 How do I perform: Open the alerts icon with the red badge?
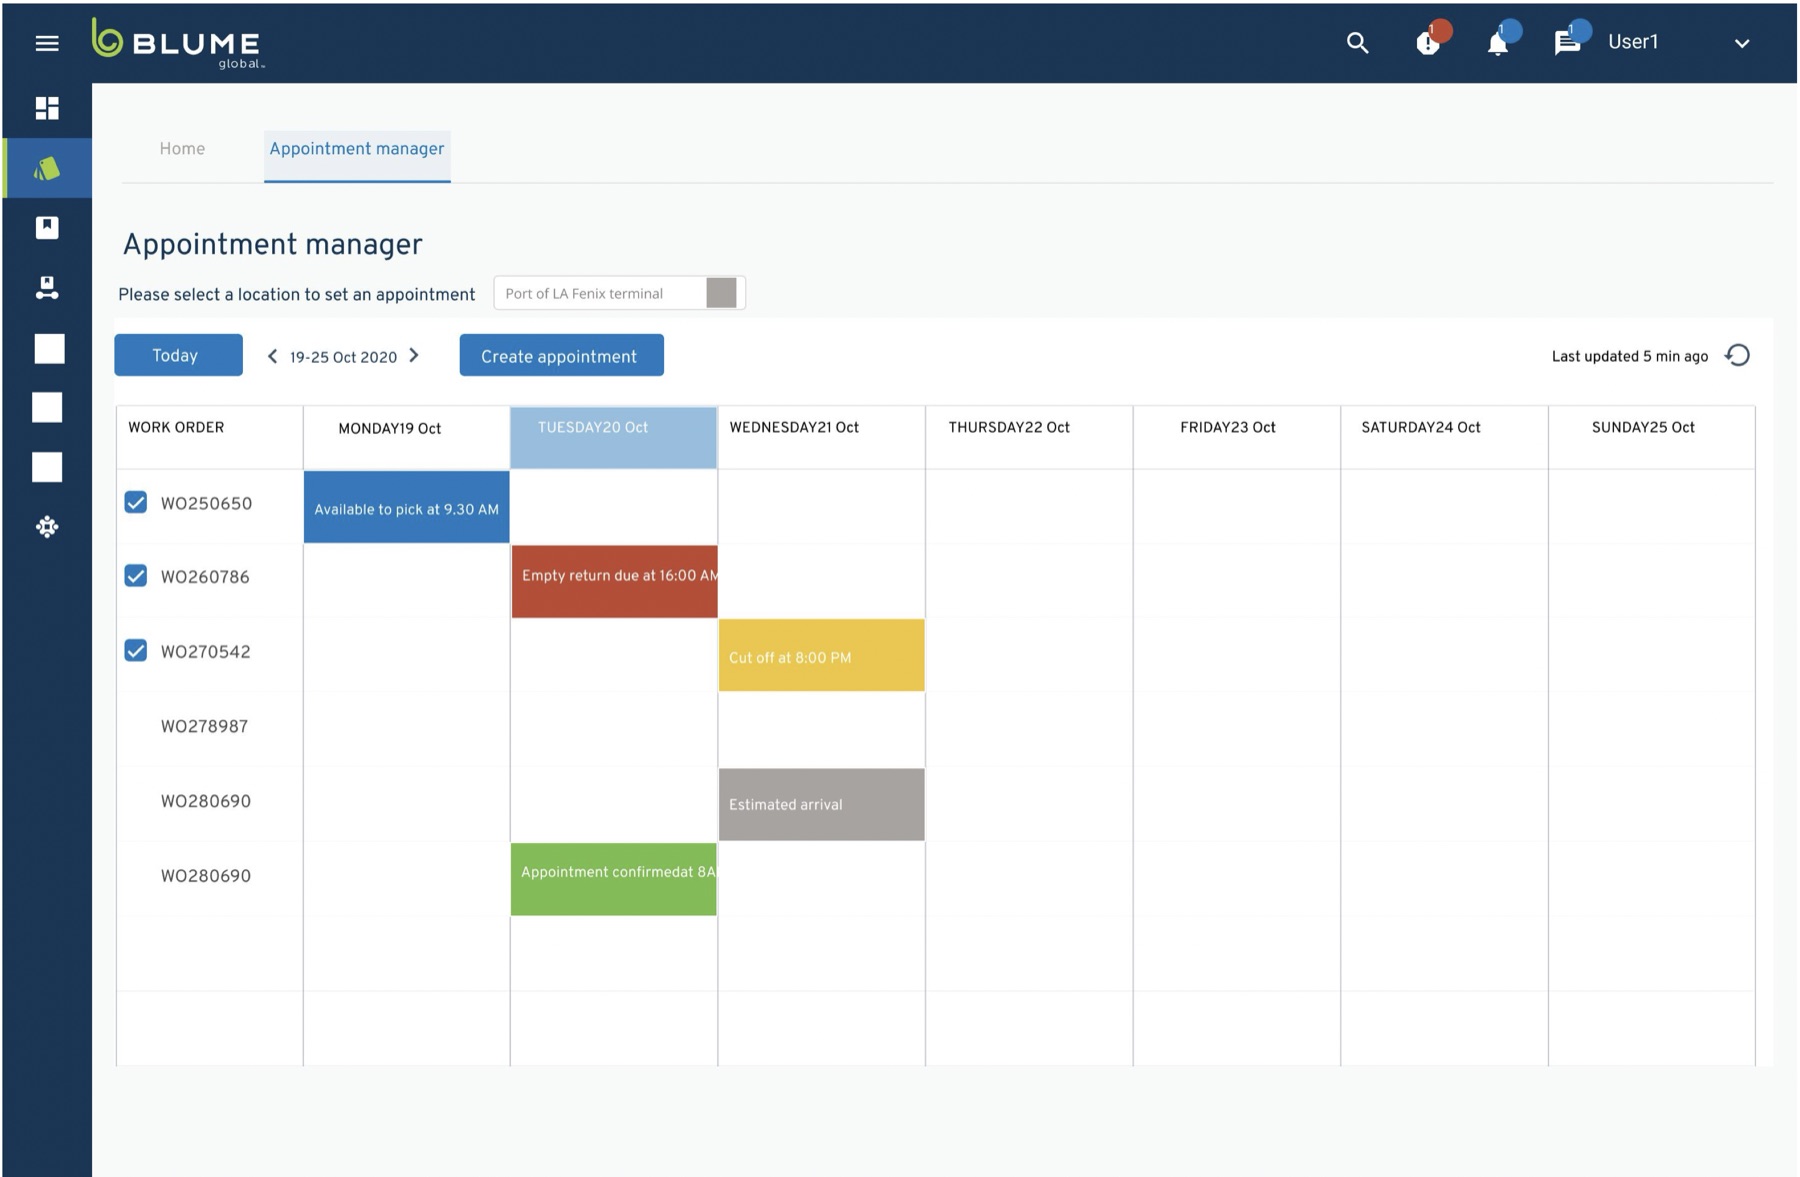(x=1430, y=41)
